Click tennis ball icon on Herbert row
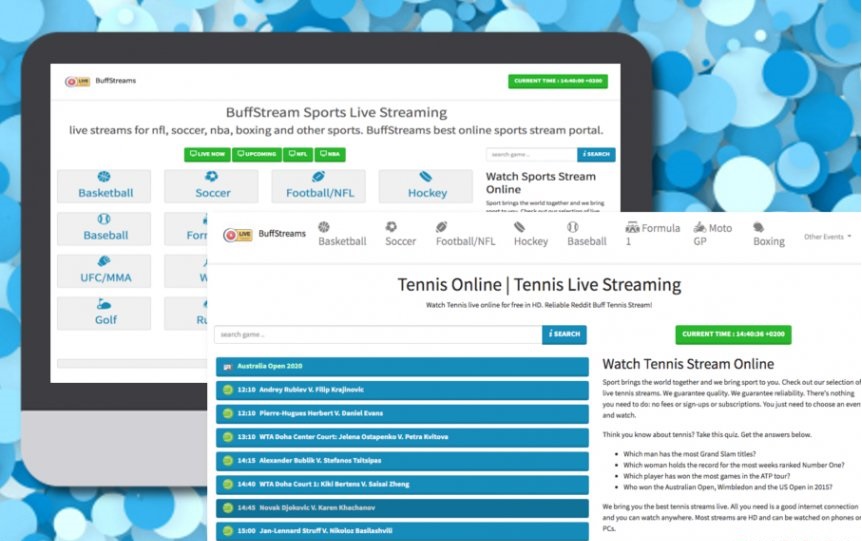This screenshot has width=862, height=541. pos(228,413)
